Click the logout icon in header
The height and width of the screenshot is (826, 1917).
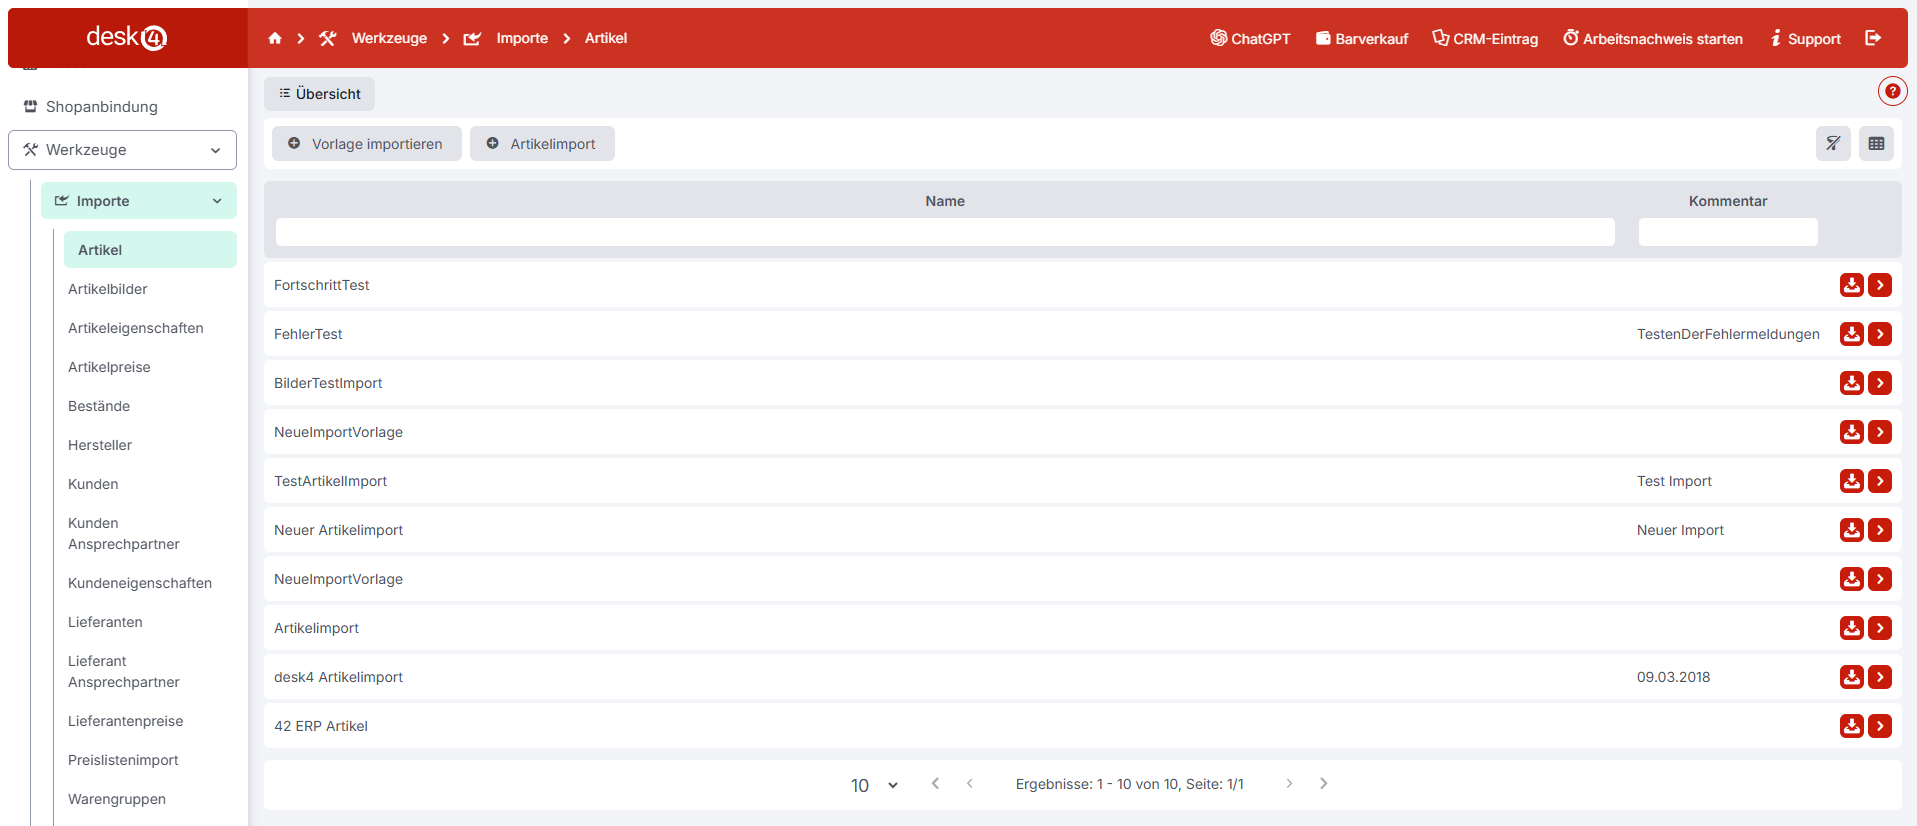click(1873, 38)
